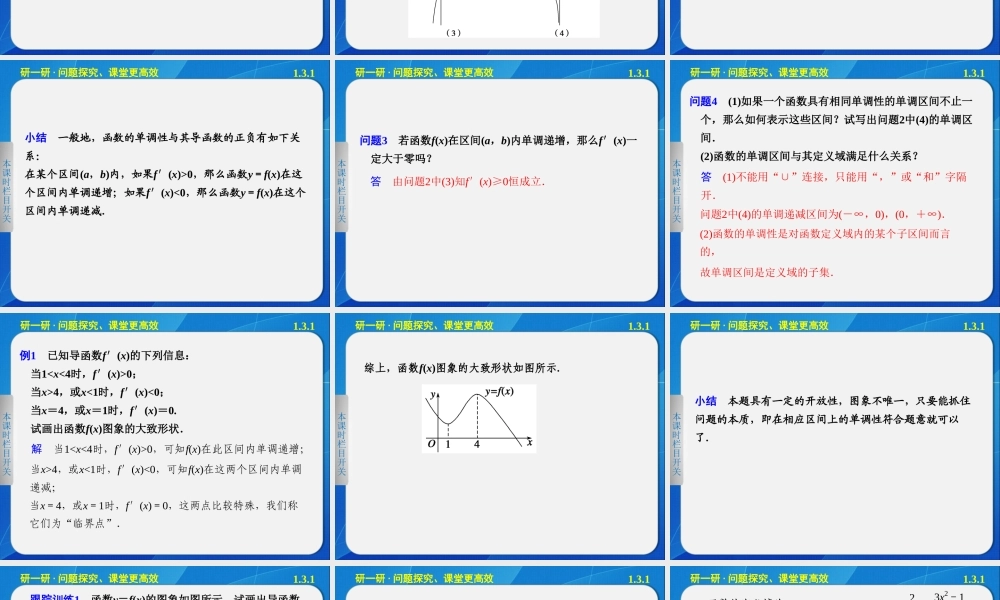Click the y=f(x) curve label in graph
The width and height of the screenshot is (1000, 600).
click(500, 391)
